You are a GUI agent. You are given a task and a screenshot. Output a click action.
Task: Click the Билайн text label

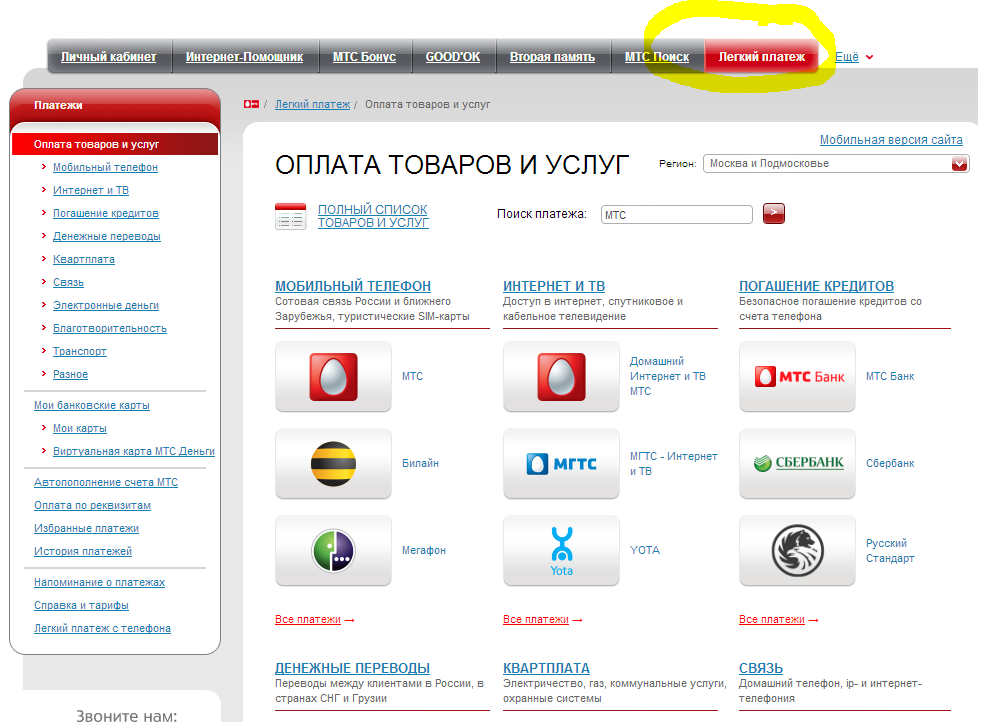[x=420, y=463]
